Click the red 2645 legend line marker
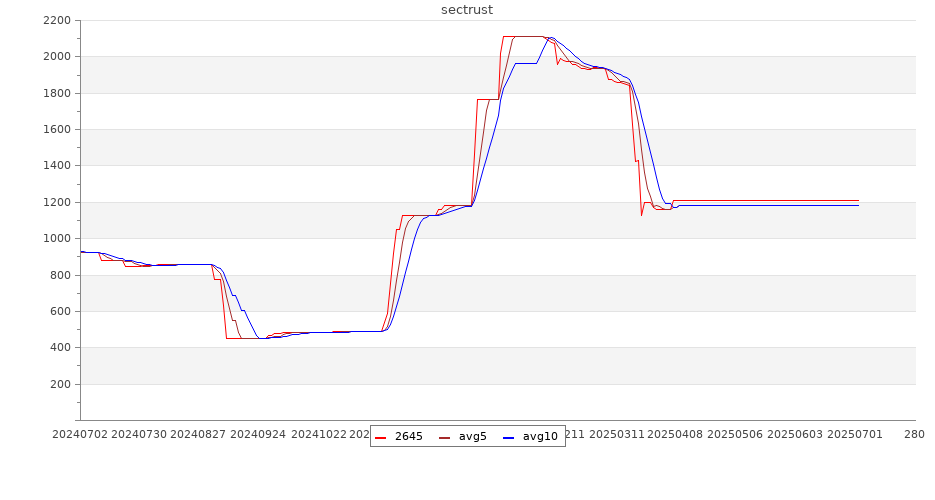 [381, 436]
